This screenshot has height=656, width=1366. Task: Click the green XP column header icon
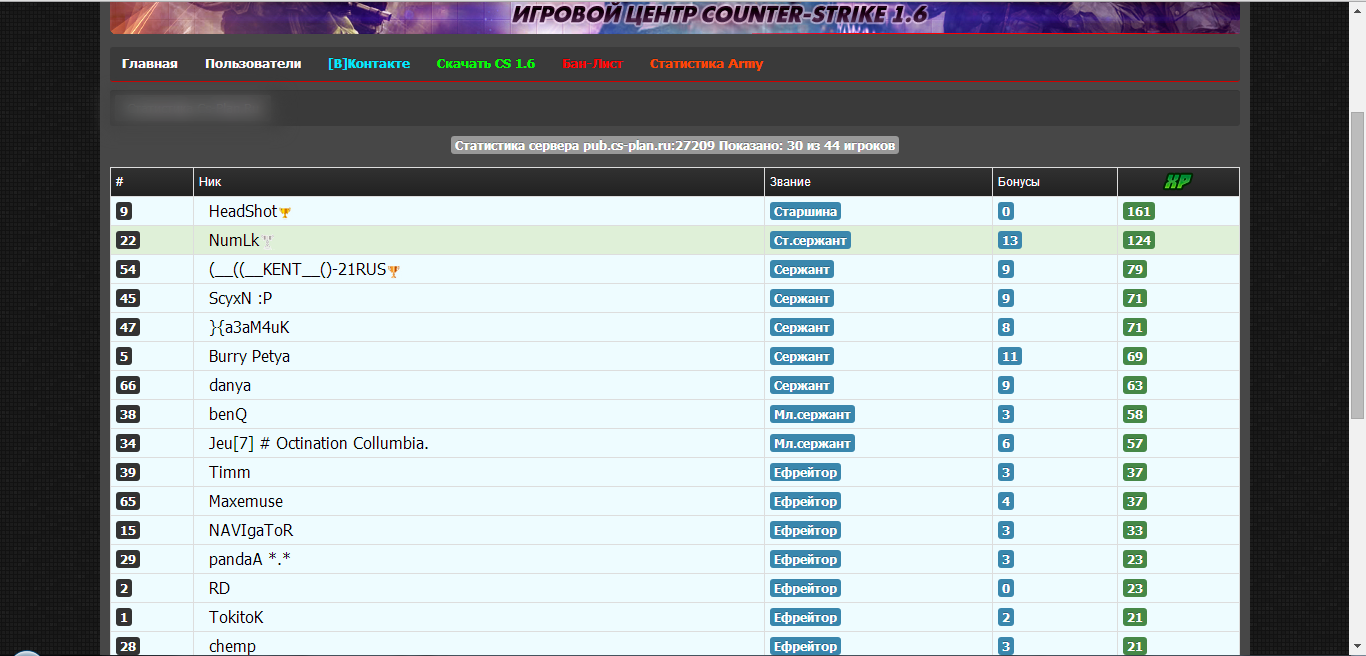pyautogui.click(x=1178, y=182)
